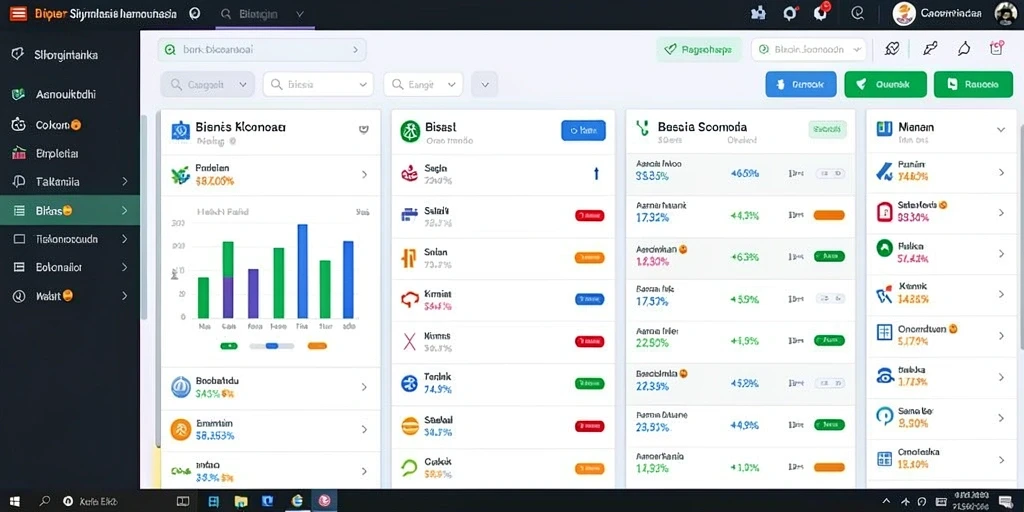Click the green Ragochape button
Image resolution: width=1024 pixels, height=512 pixels.
click(x=699, y=49)
